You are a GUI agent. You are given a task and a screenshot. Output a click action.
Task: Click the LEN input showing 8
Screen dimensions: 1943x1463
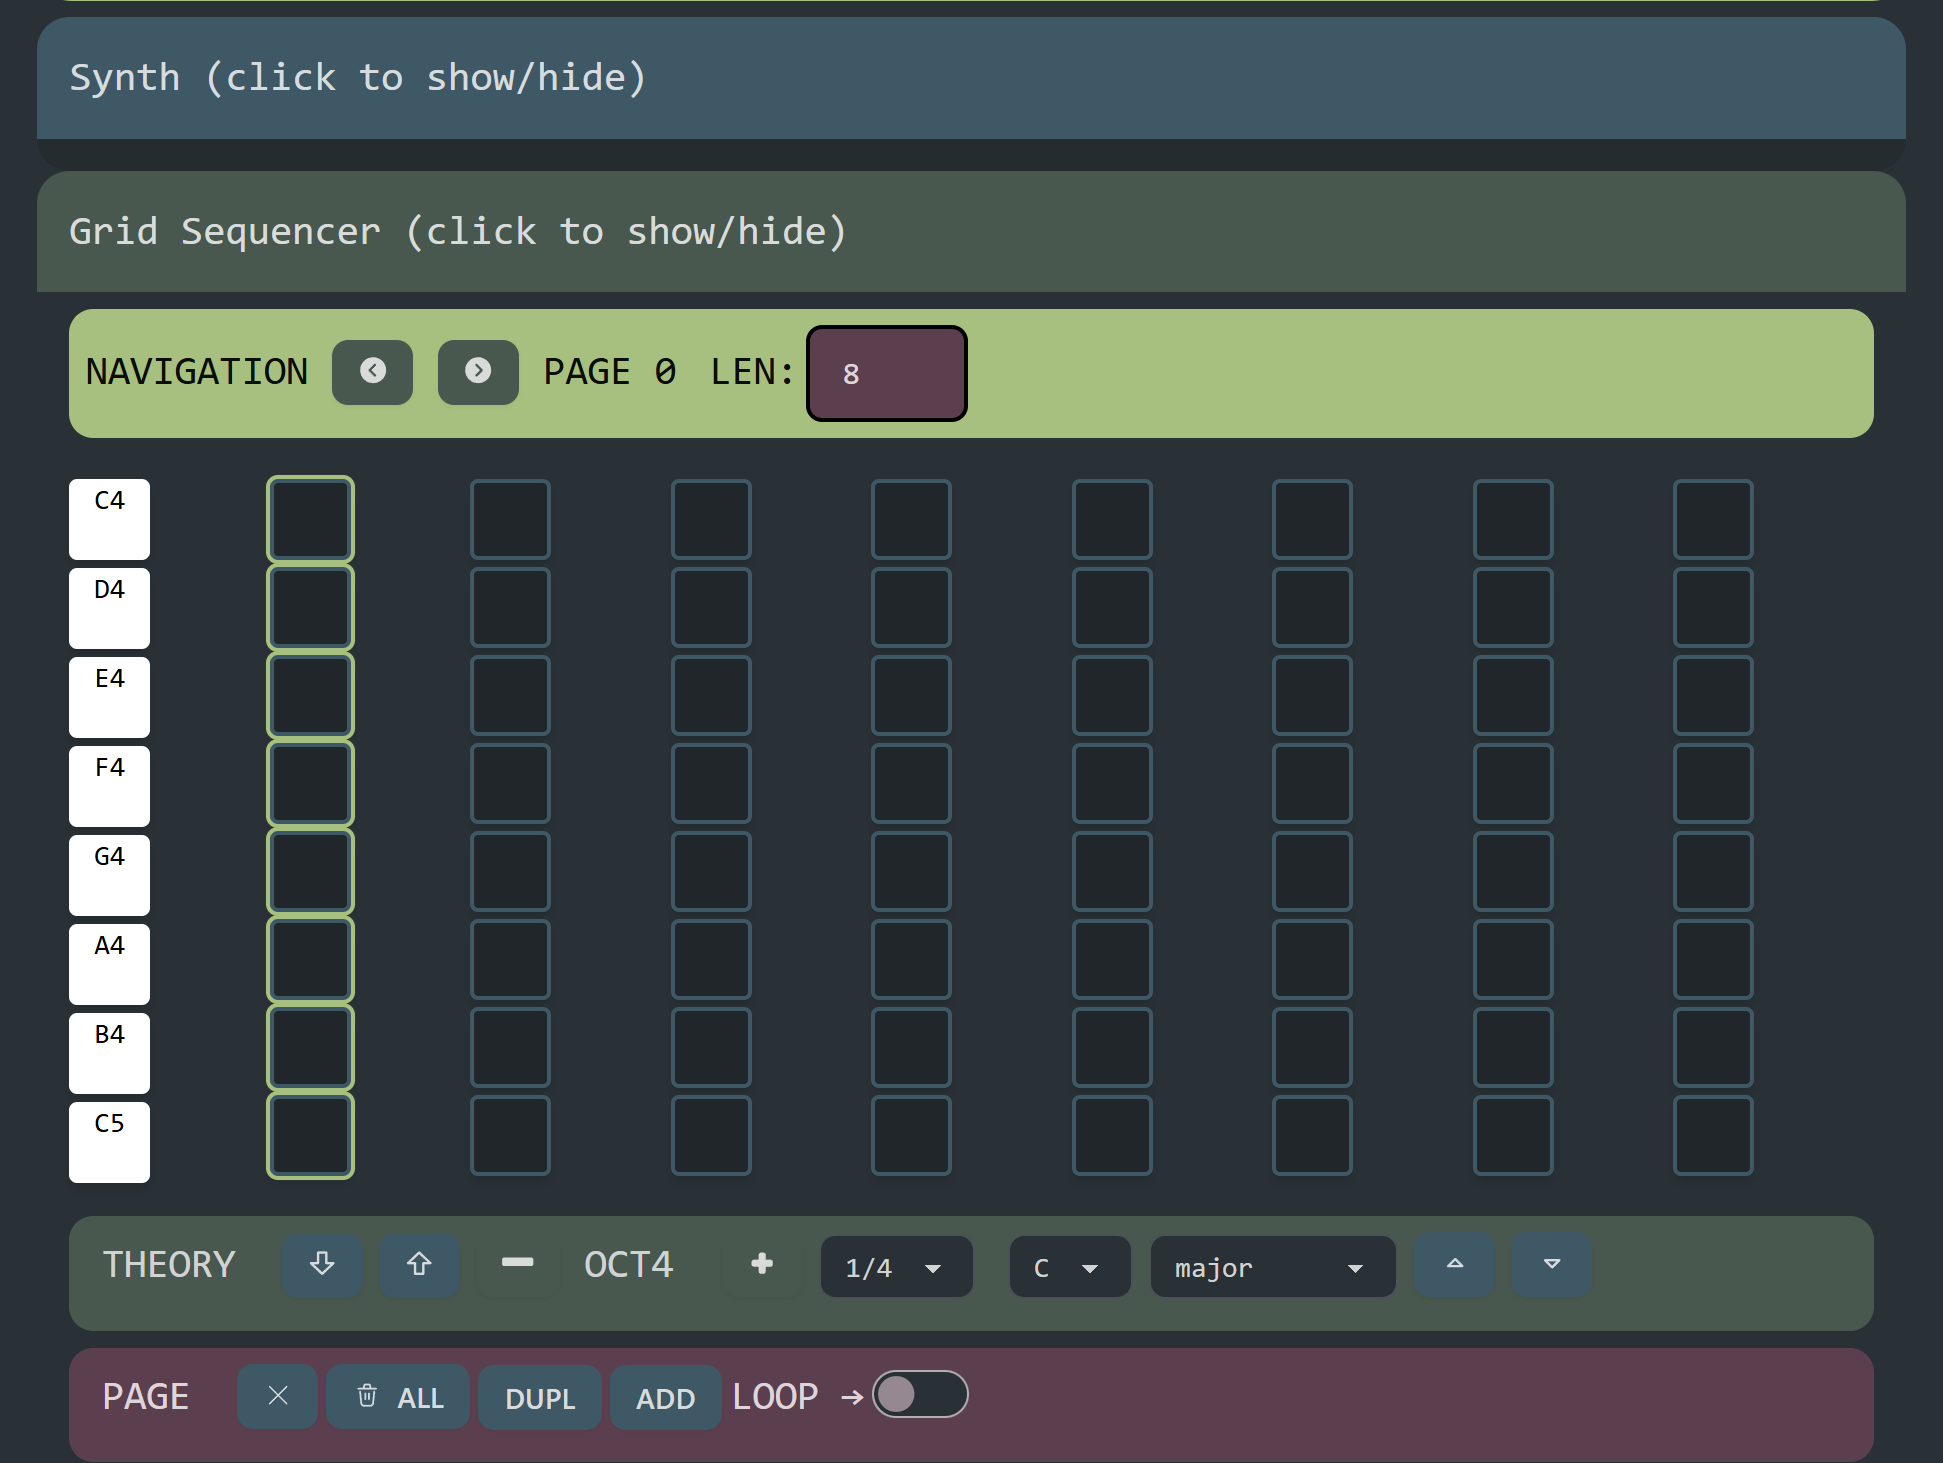click(x=885, y=372)
